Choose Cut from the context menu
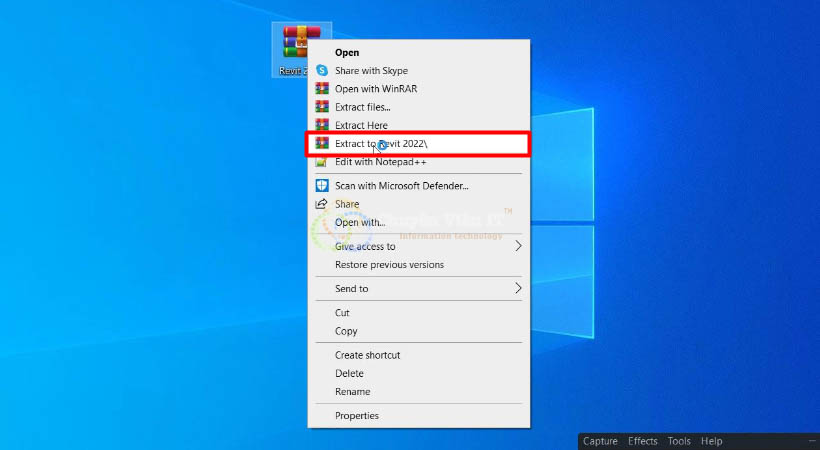Screen dimensions: 820x450 click(x=342, y=313)
